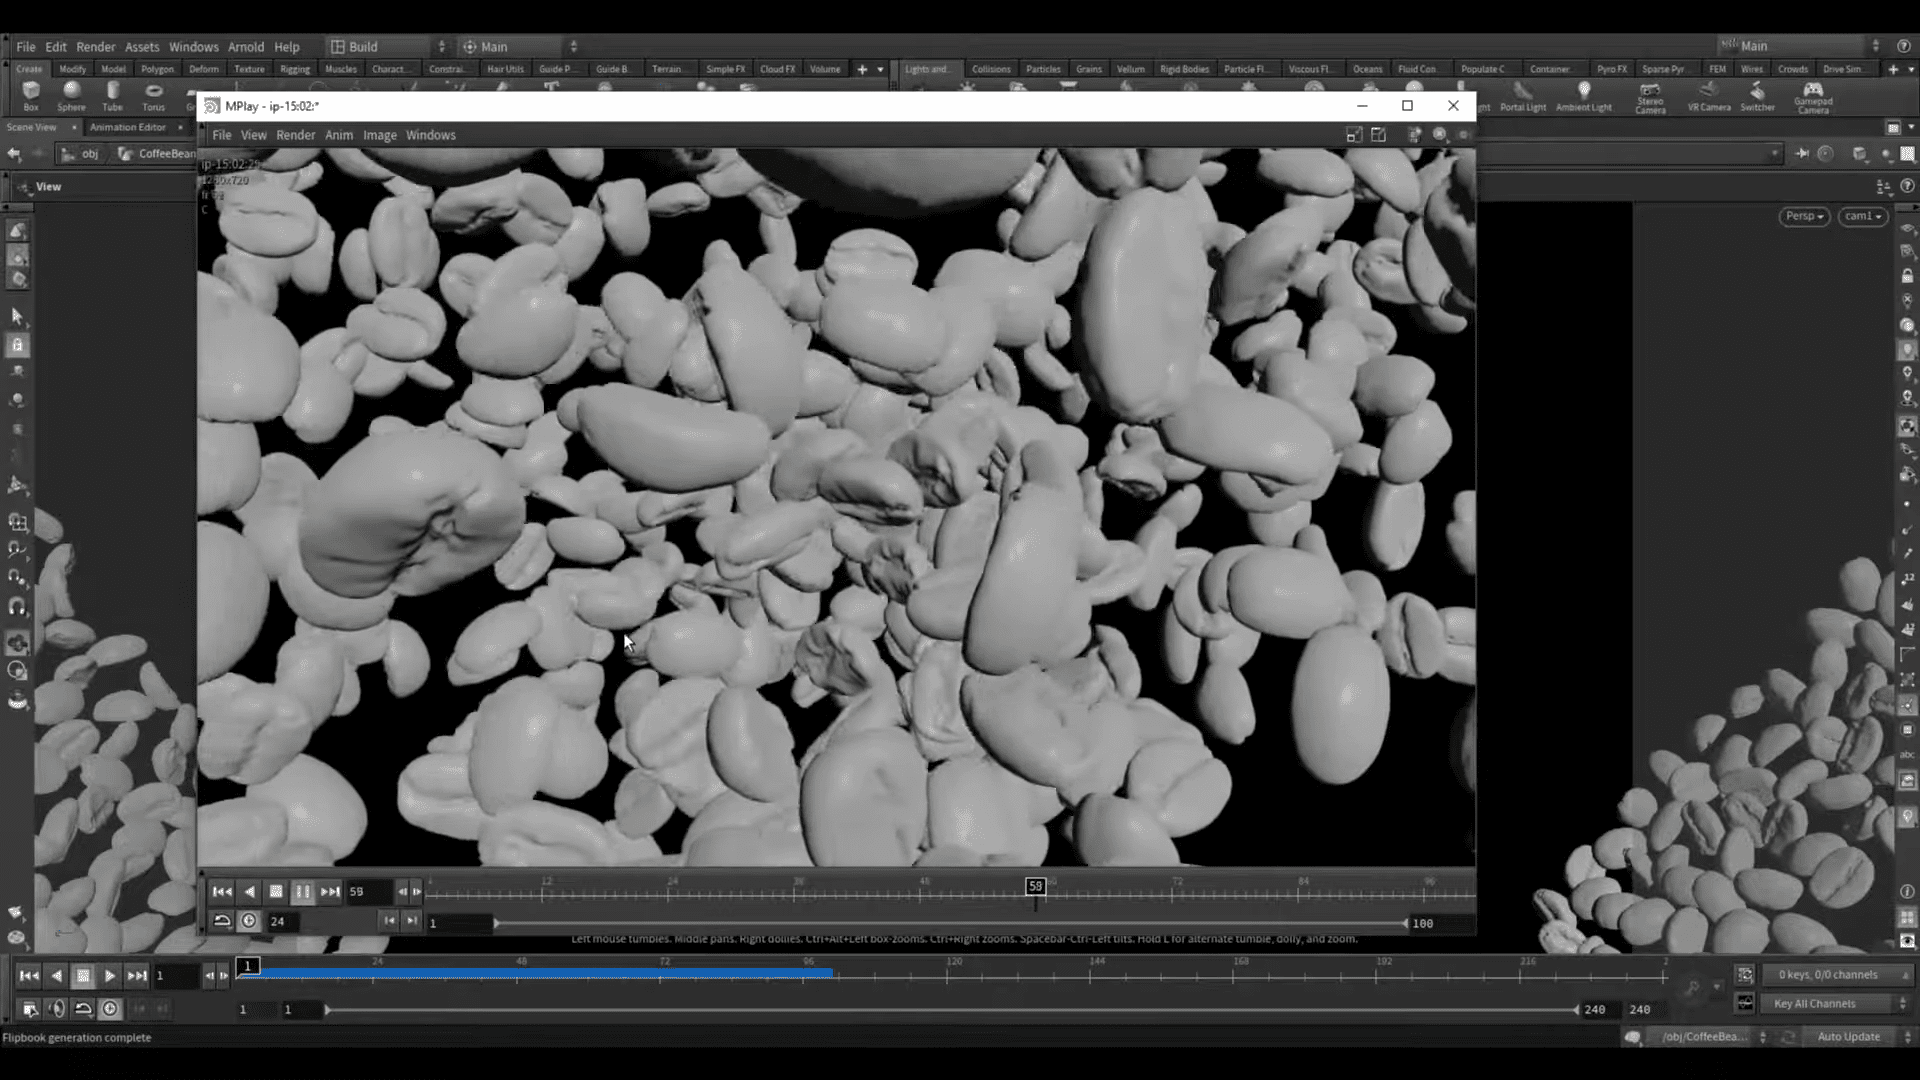
Task: Select the Sphere tool on Create shelf
Action: pyautogui.click(x=71, y=97)
